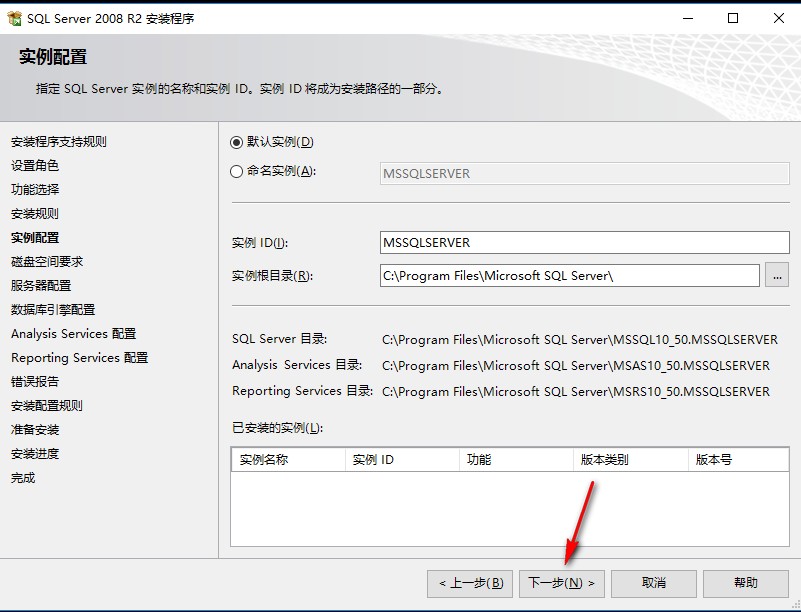Viewport: 801px width, 612px height.
Task: Close the SQL Server setup window
Action: click(779, 18)
